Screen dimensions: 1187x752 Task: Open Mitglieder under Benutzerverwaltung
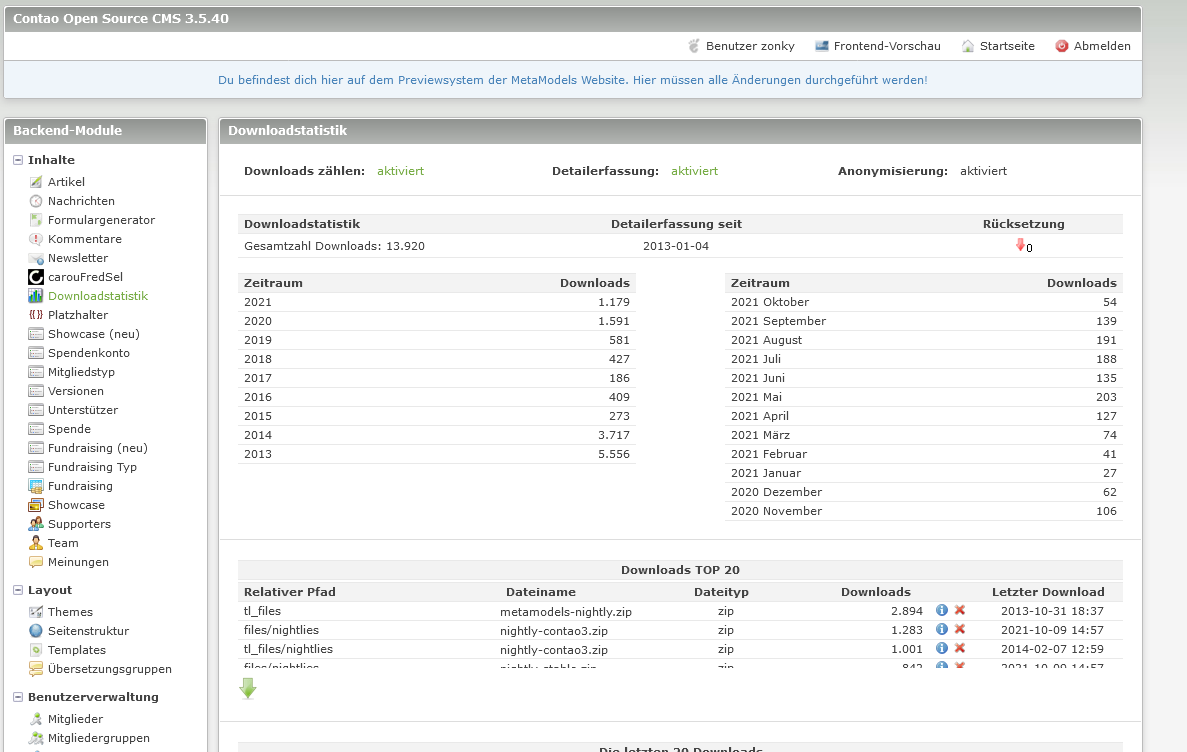click(75, 719)
